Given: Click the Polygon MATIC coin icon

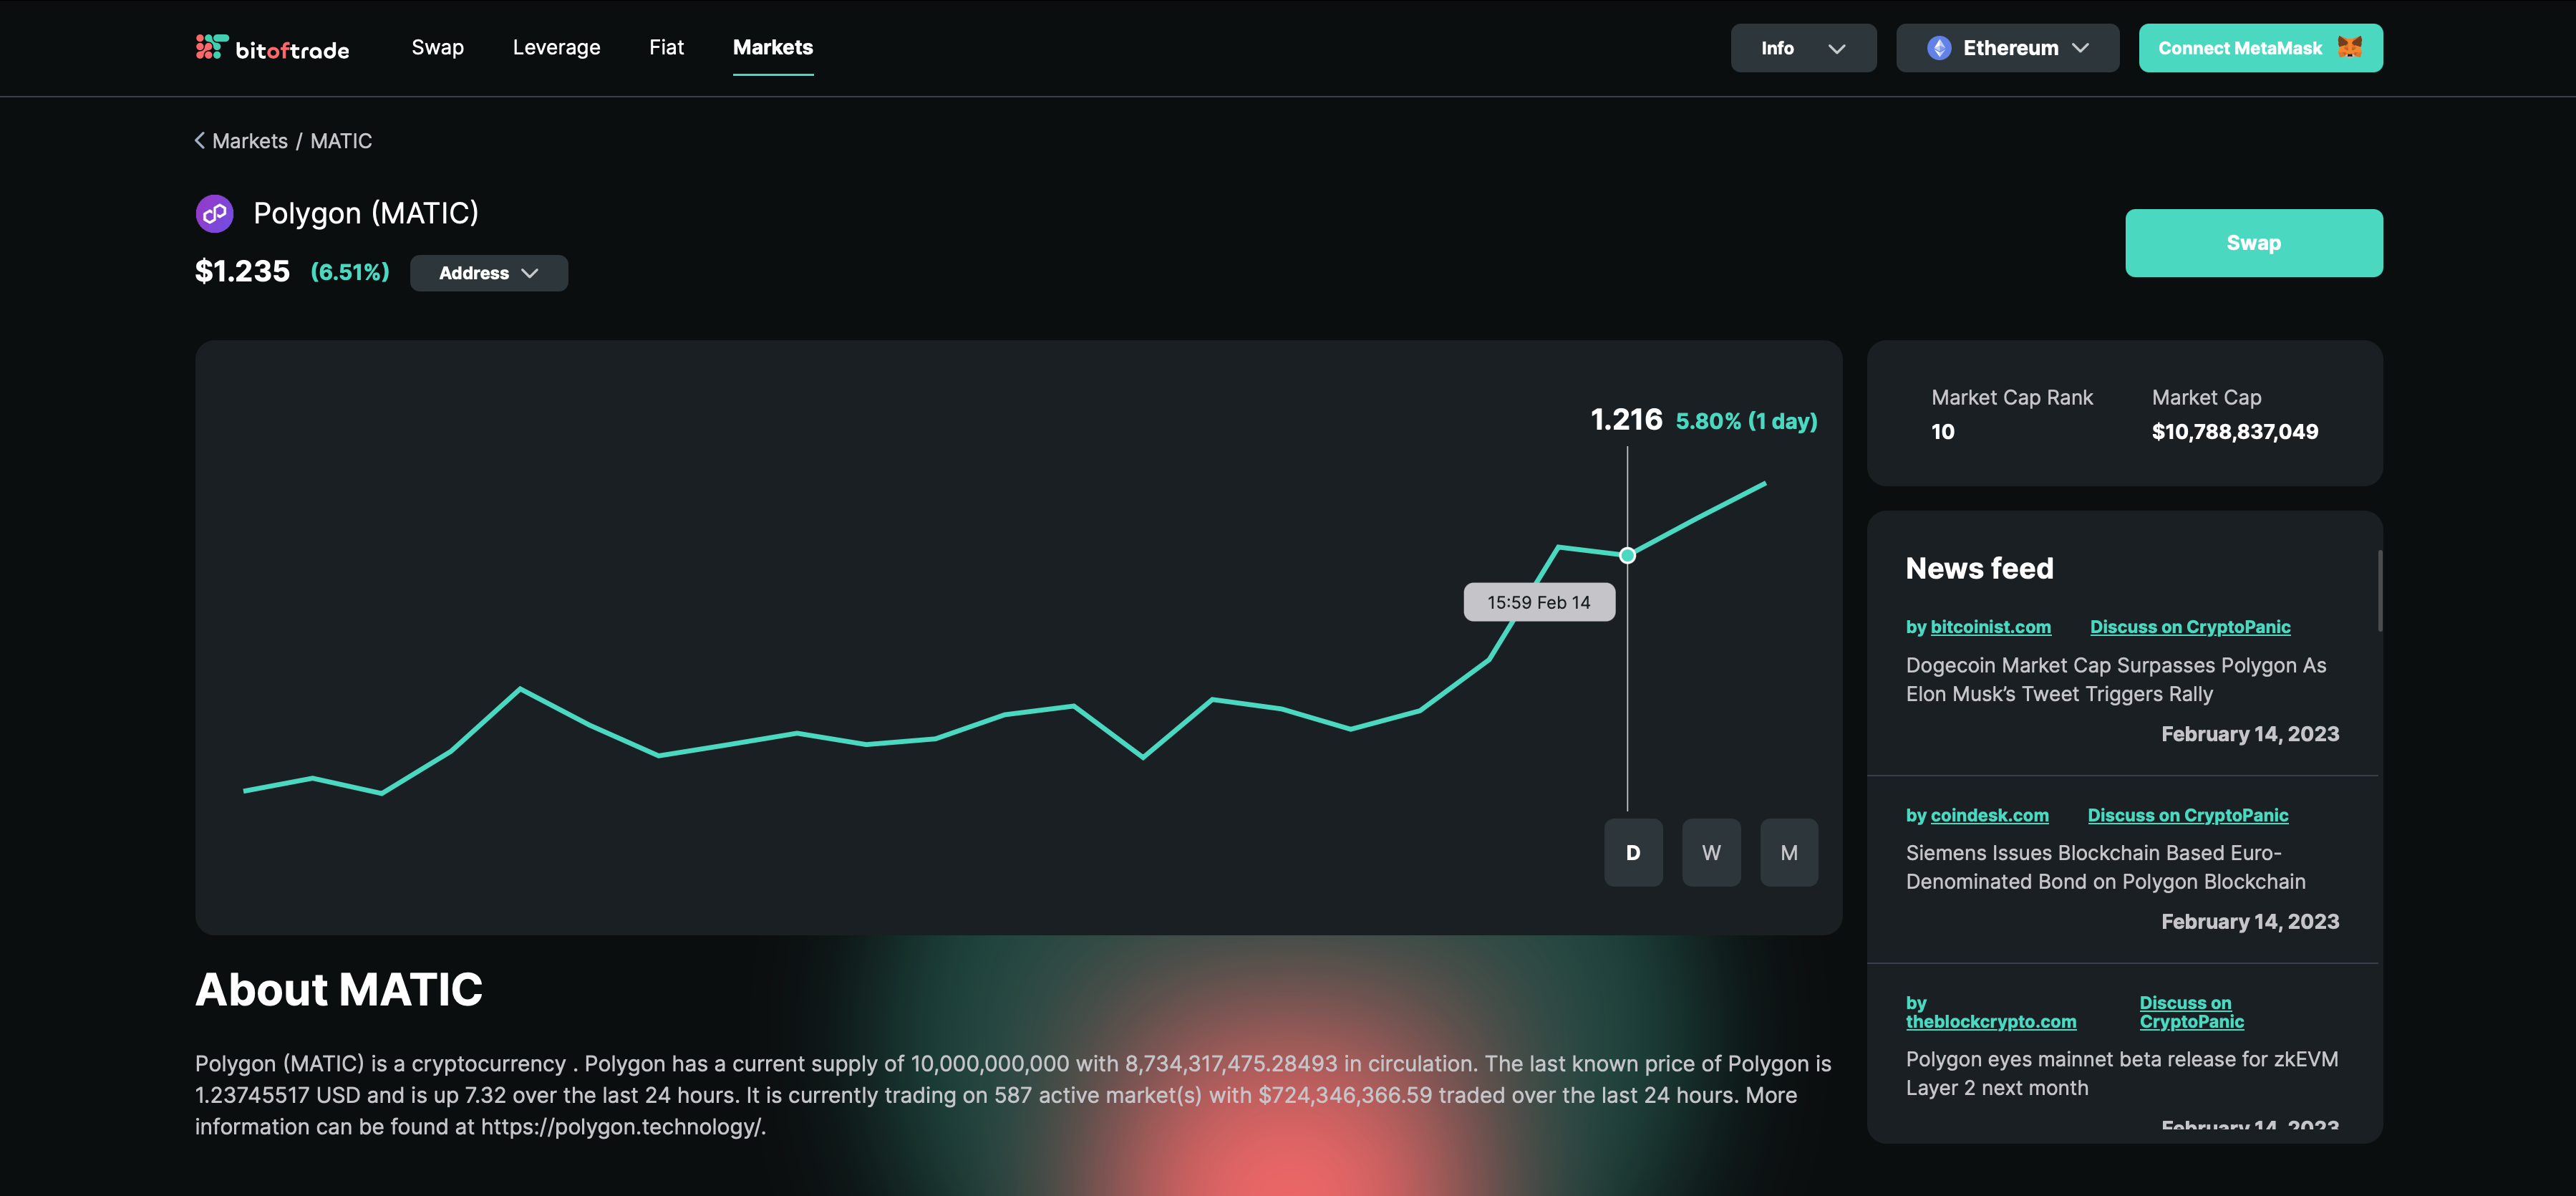Looking at the screenshot, I should tap(215, 214).
